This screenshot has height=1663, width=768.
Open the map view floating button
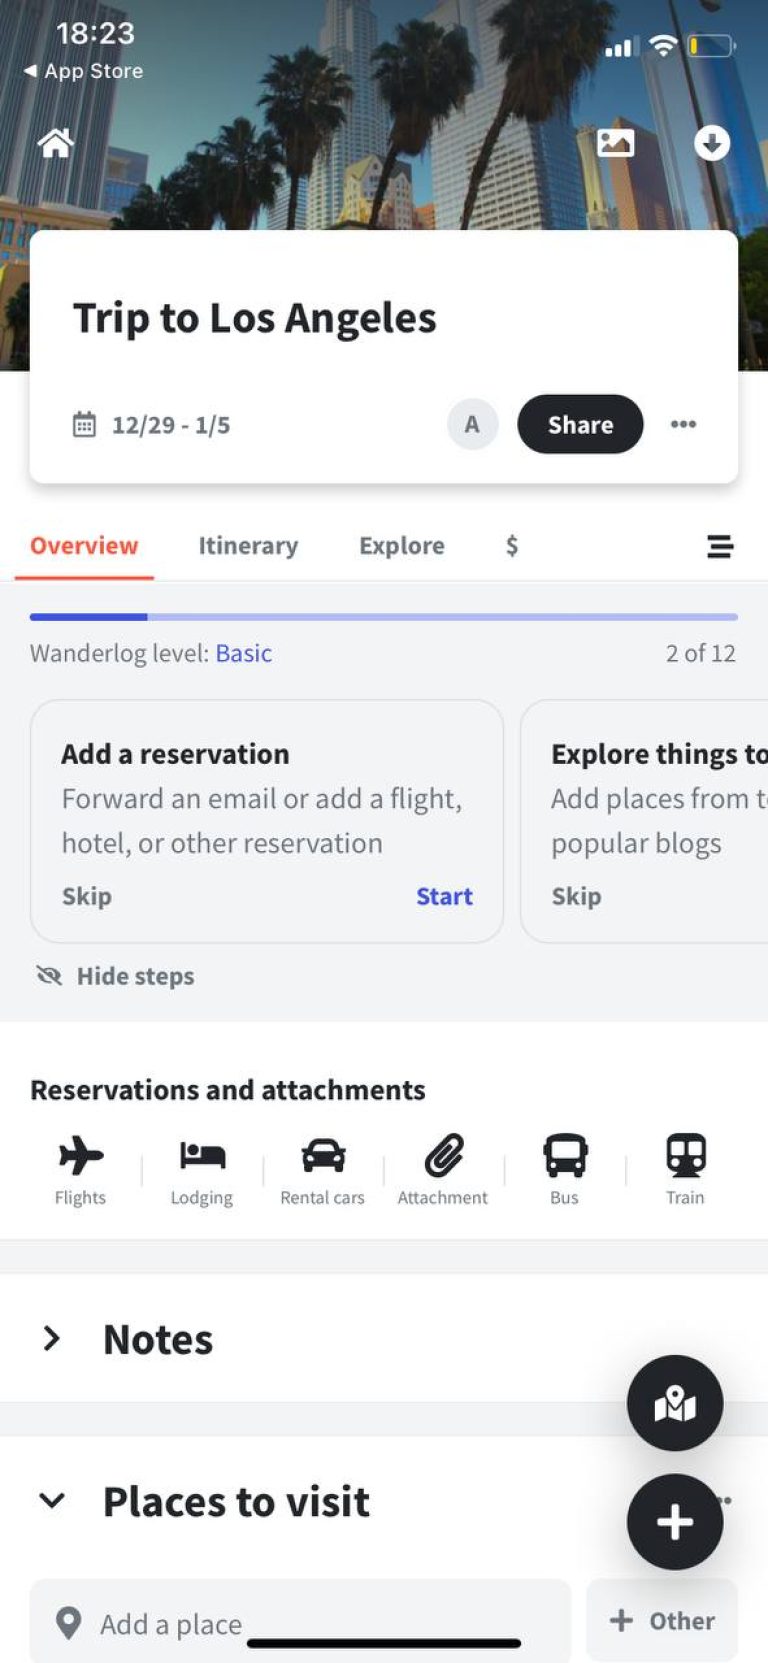click(x=675, y=1403)
